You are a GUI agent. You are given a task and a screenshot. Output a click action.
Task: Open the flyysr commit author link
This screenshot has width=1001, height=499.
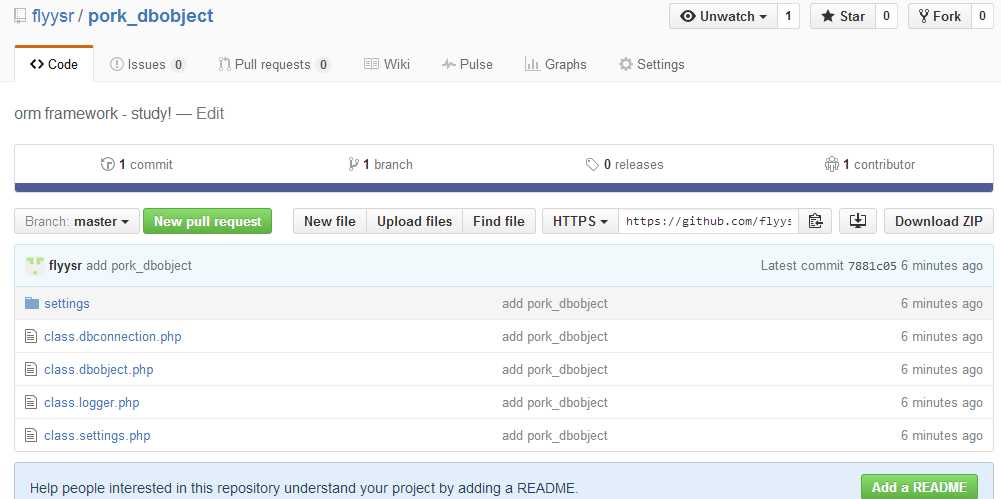[65, 265]
